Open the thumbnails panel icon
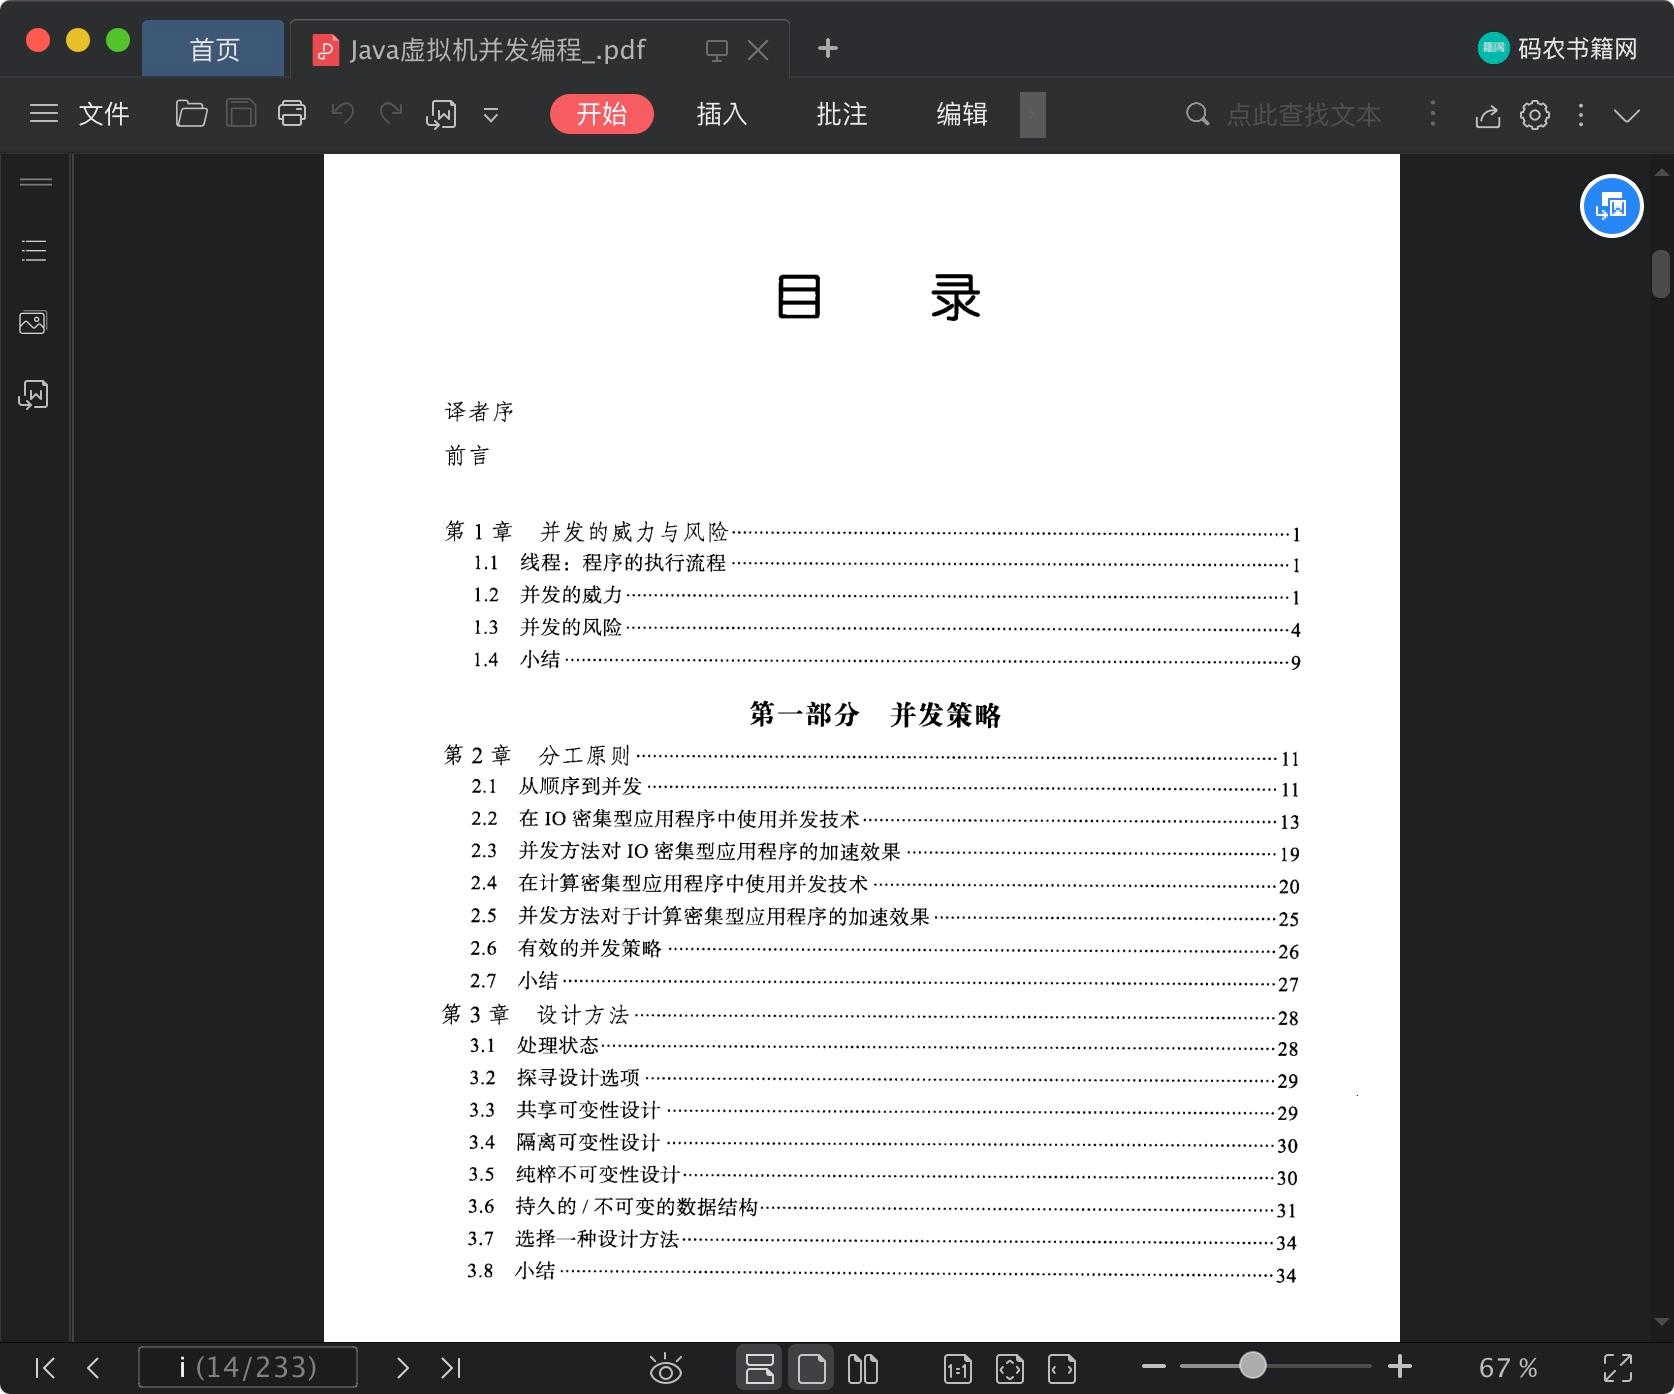1674x1394 pixels. (33, 322)
